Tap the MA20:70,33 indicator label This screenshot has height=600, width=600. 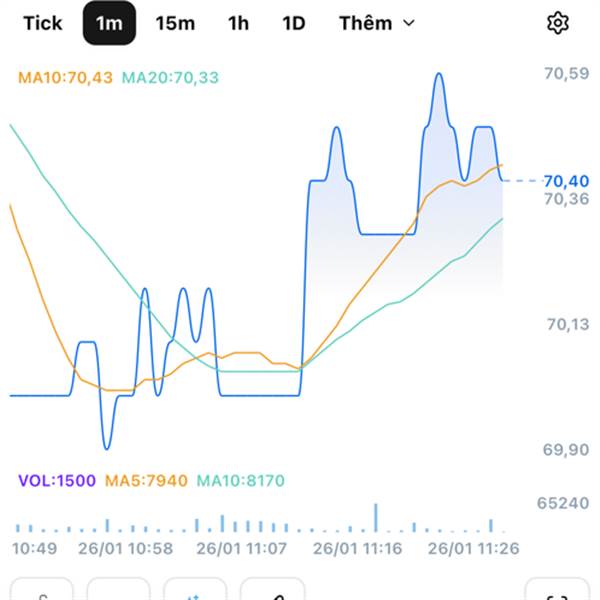tap(174, 76)
